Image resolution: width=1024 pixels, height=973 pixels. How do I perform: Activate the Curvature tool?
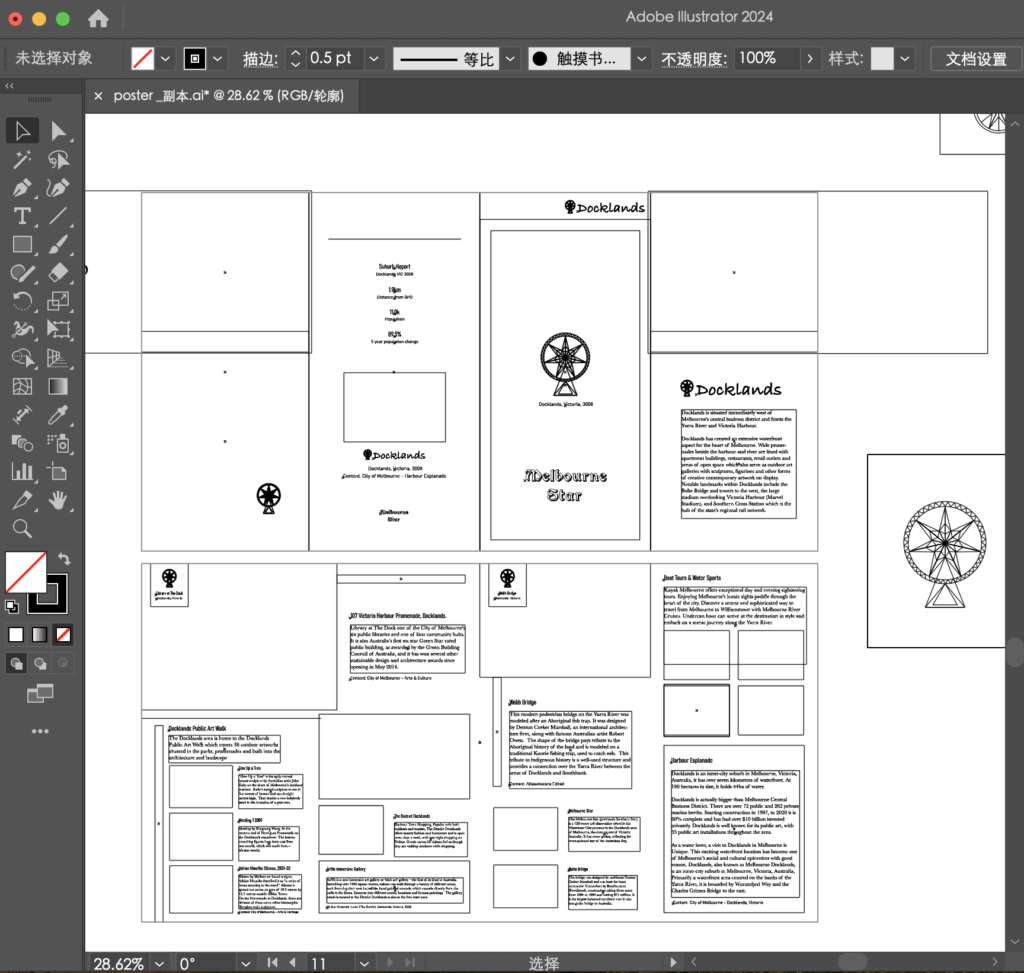click(x=59, y=188)
